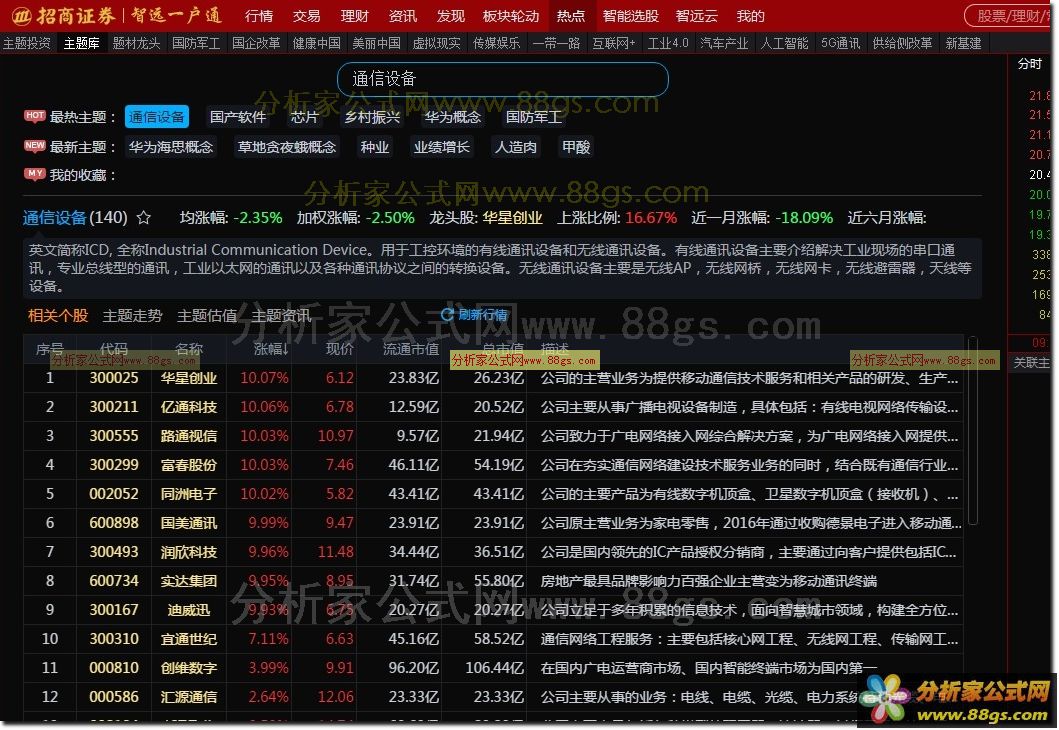Open the 相关个股 tab
This screenshot has height=730, width=1059.
(x=58, y=315)
